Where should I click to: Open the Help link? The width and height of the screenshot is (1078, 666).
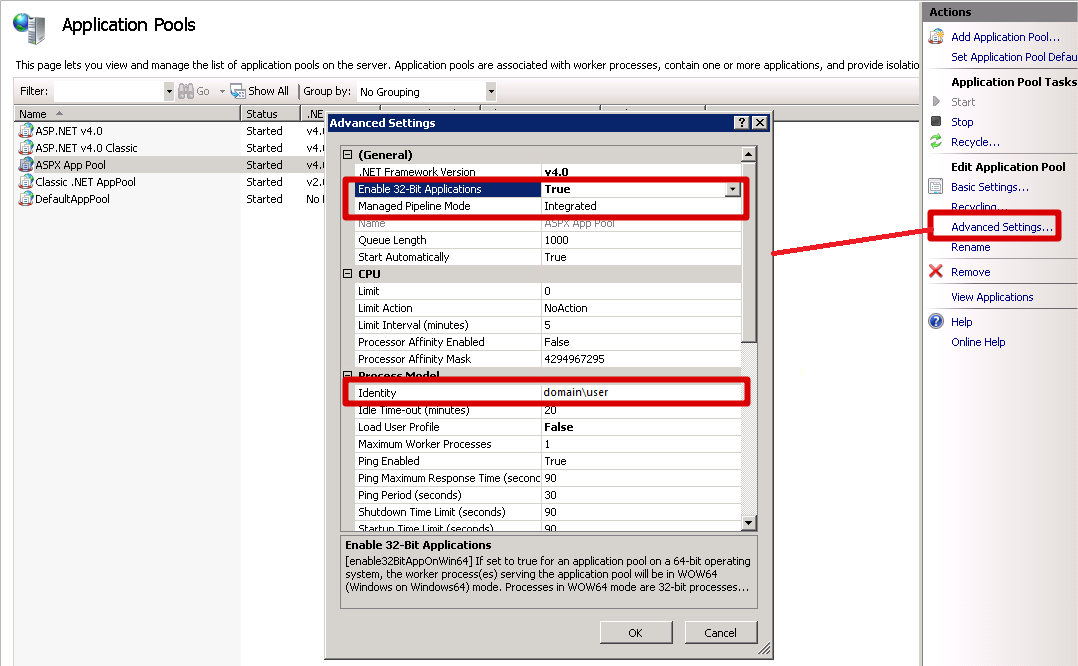click(x=961, y=322)
